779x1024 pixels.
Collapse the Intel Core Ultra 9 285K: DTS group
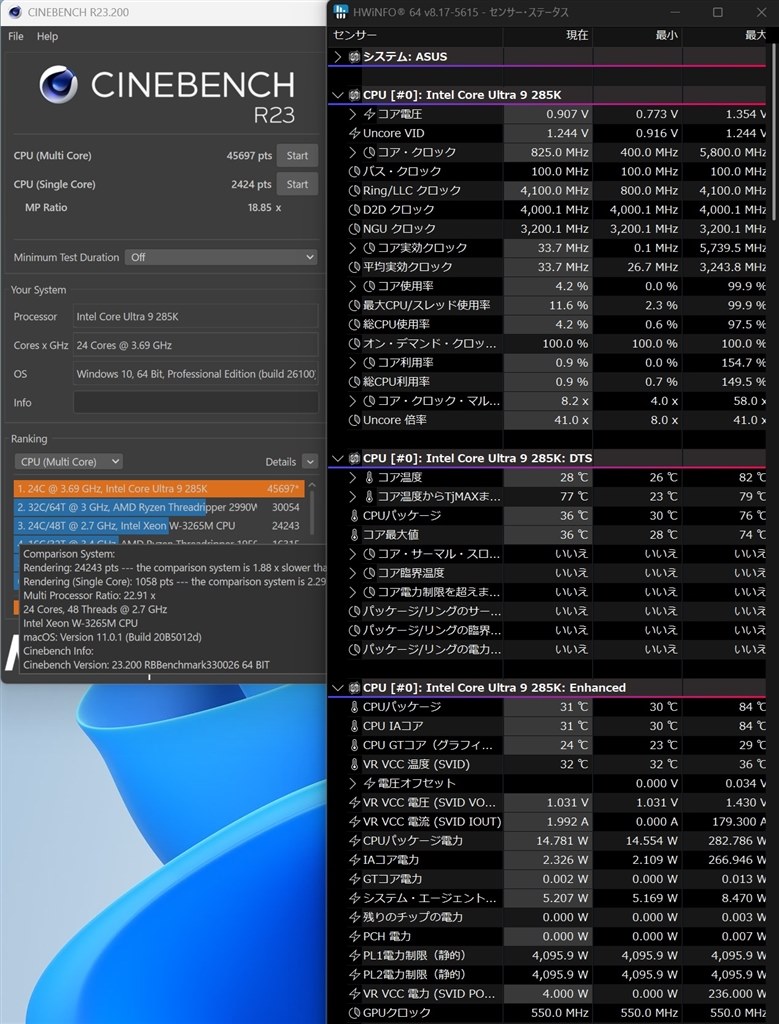pyautogui.click(x=338, y=458)
